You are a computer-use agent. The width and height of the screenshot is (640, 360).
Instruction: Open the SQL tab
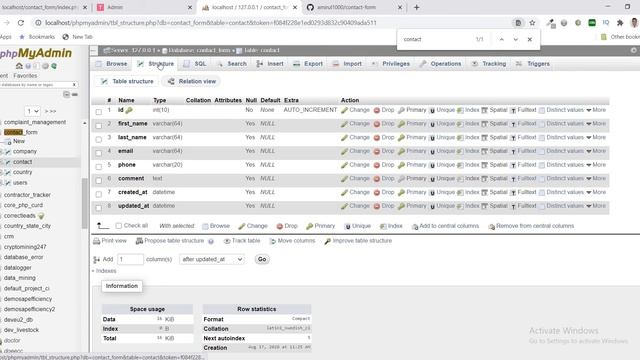coord(196,64)
